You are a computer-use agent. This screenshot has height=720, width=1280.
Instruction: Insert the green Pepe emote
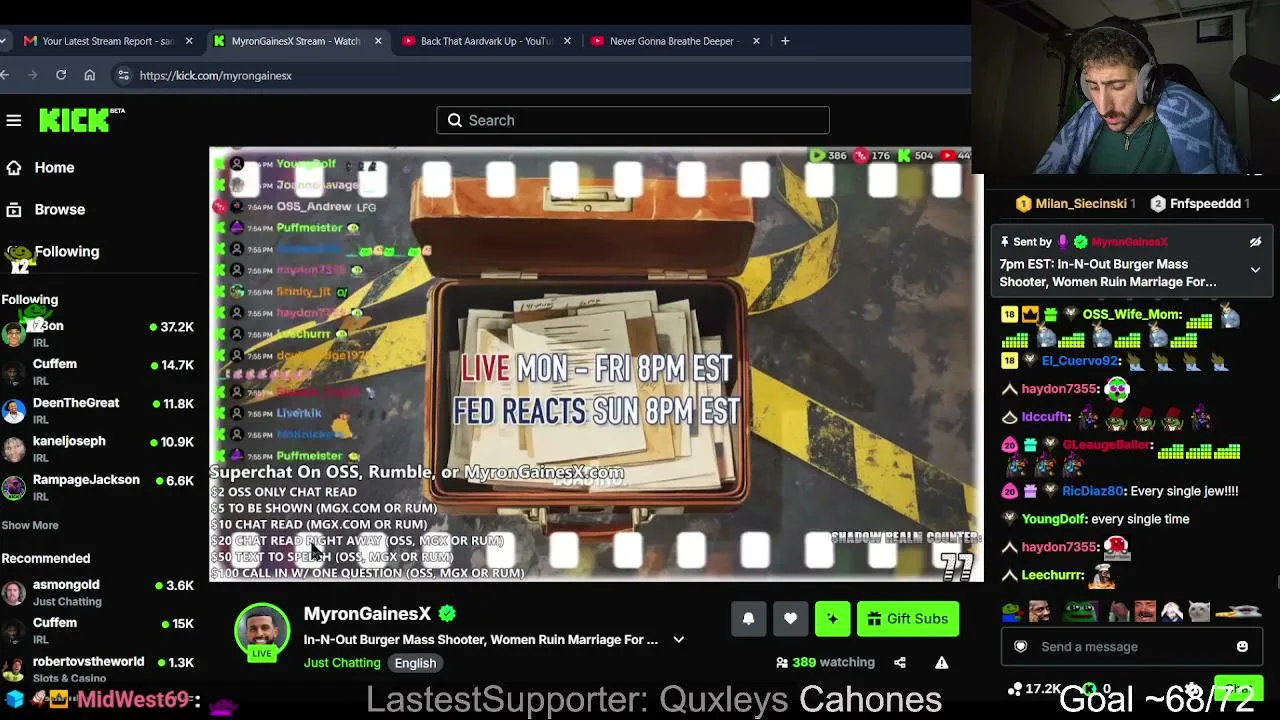click(x=1079, y=610)
